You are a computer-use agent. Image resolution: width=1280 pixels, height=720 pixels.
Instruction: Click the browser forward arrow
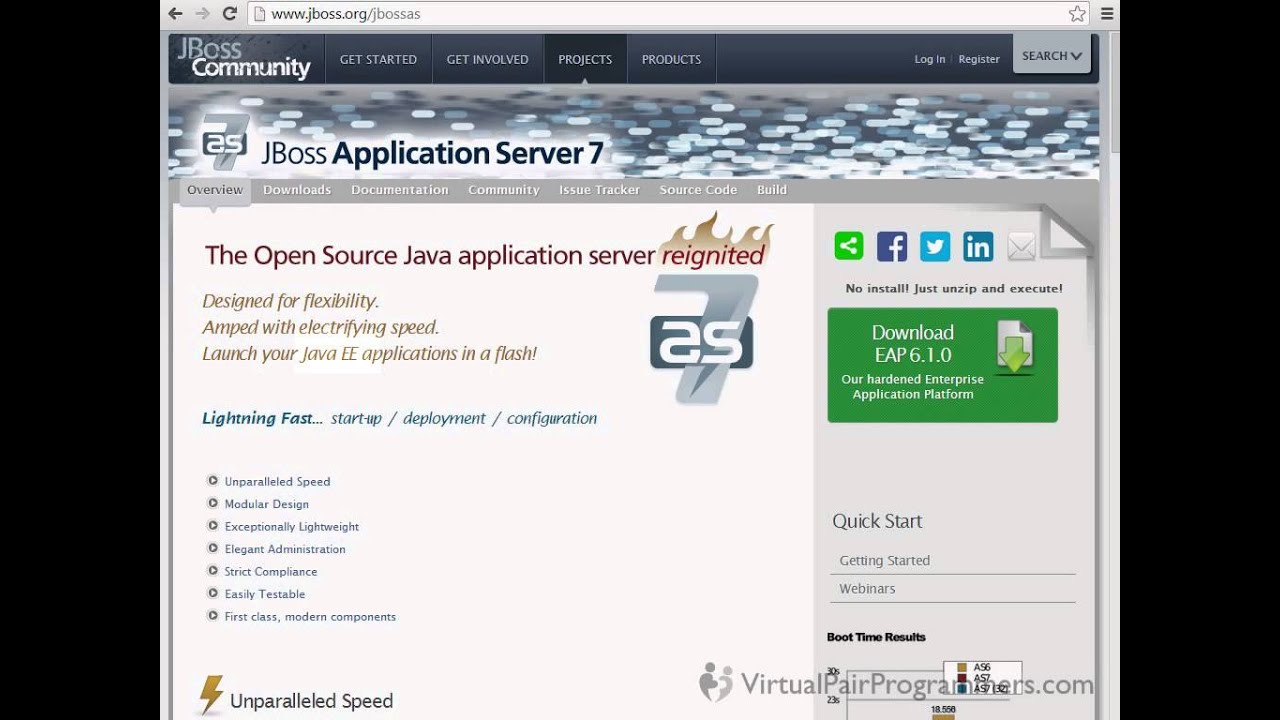(202, 14)
